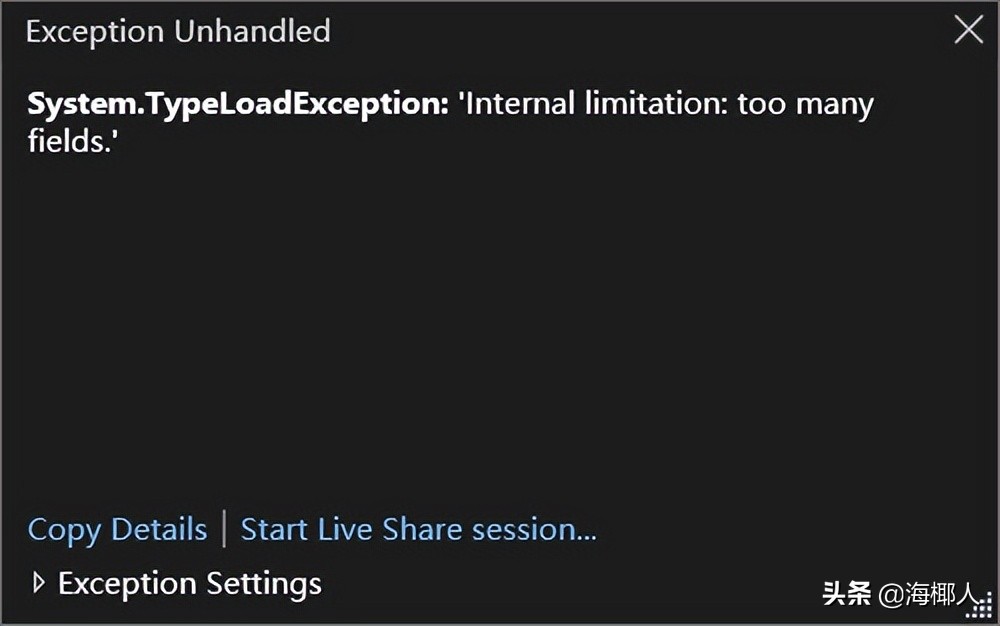The height and width of the screenshot is (626, 1000).
Task: Click the Exception Settings label
Action: tap(190, 583)
